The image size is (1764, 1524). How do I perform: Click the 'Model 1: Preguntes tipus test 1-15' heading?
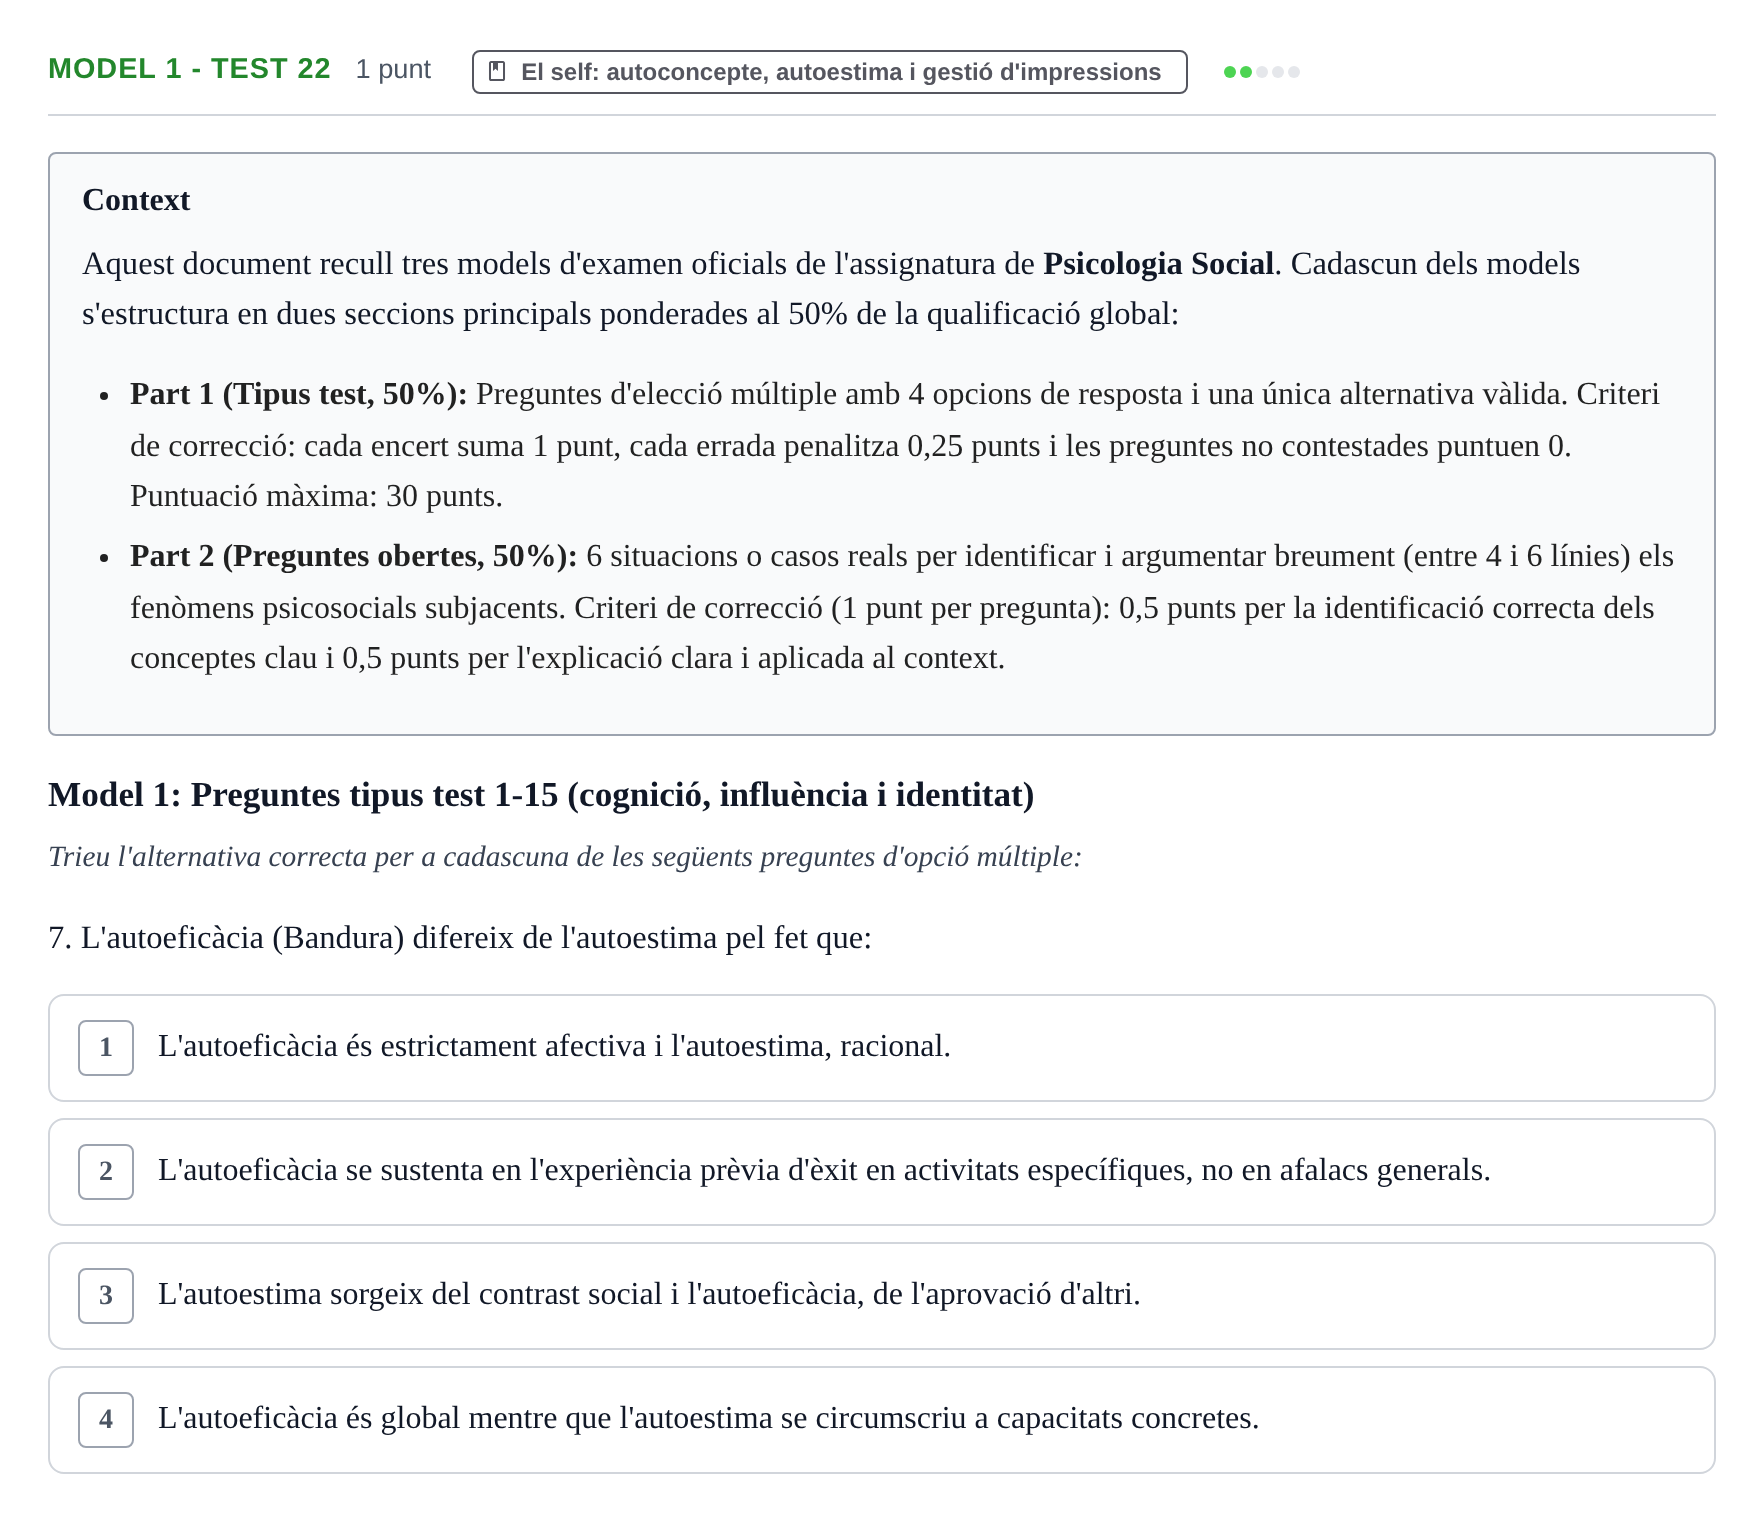541,795
